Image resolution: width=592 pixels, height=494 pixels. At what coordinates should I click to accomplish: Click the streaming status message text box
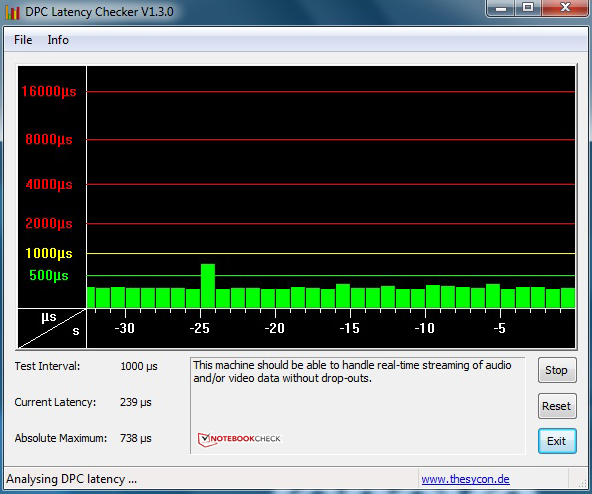pyautogui.click(x=358, y=406)
